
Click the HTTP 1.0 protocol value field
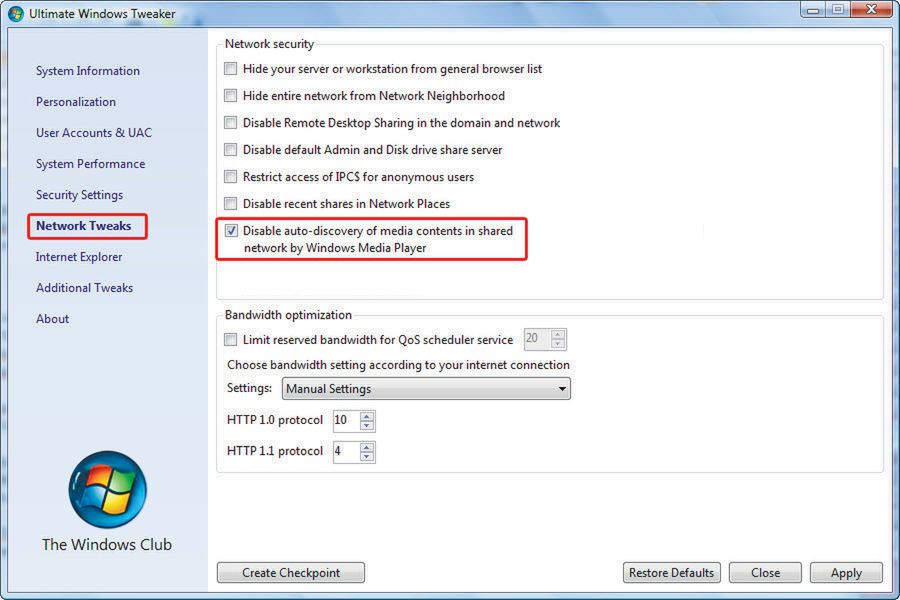coord(346,420)
